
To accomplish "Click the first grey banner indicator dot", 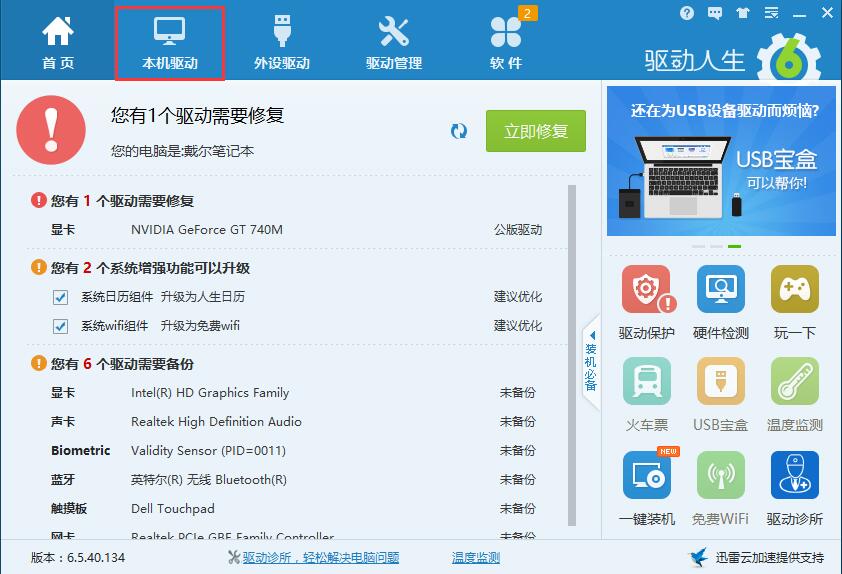I will coord(698,246).
